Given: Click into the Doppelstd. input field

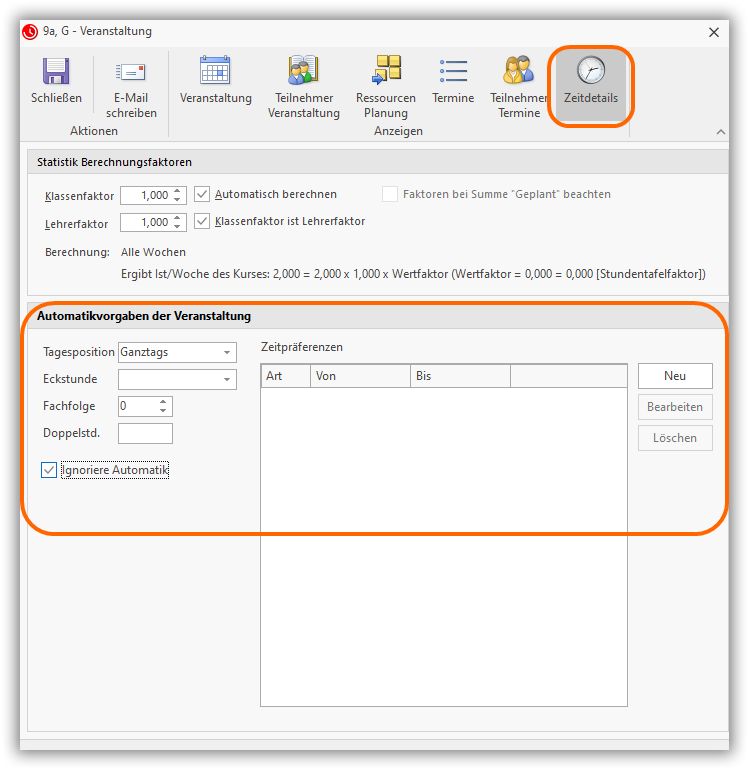Looking at the screenshot, I should [x=145, y=433].
